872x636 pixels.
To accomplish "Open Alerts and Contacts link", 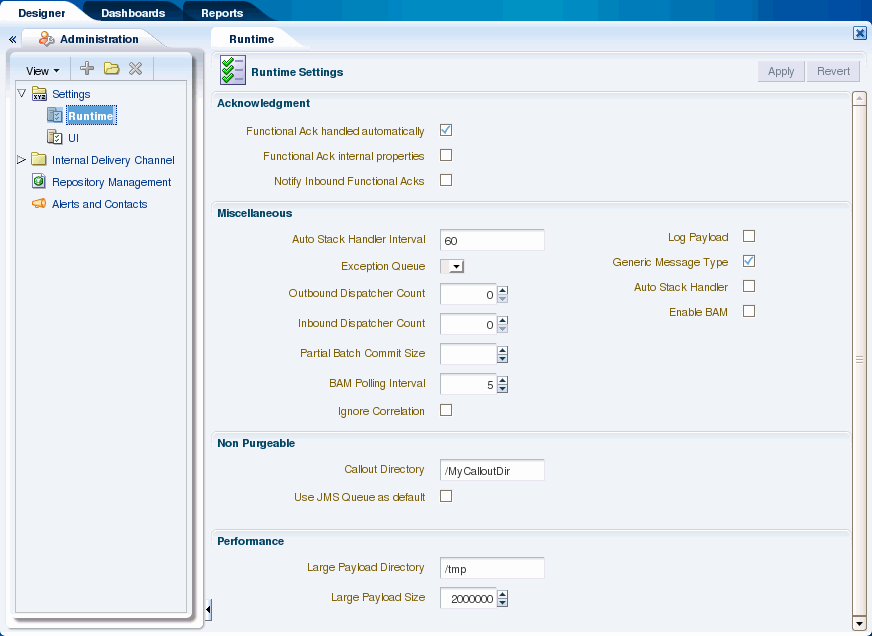I will (x=100, y=204).
